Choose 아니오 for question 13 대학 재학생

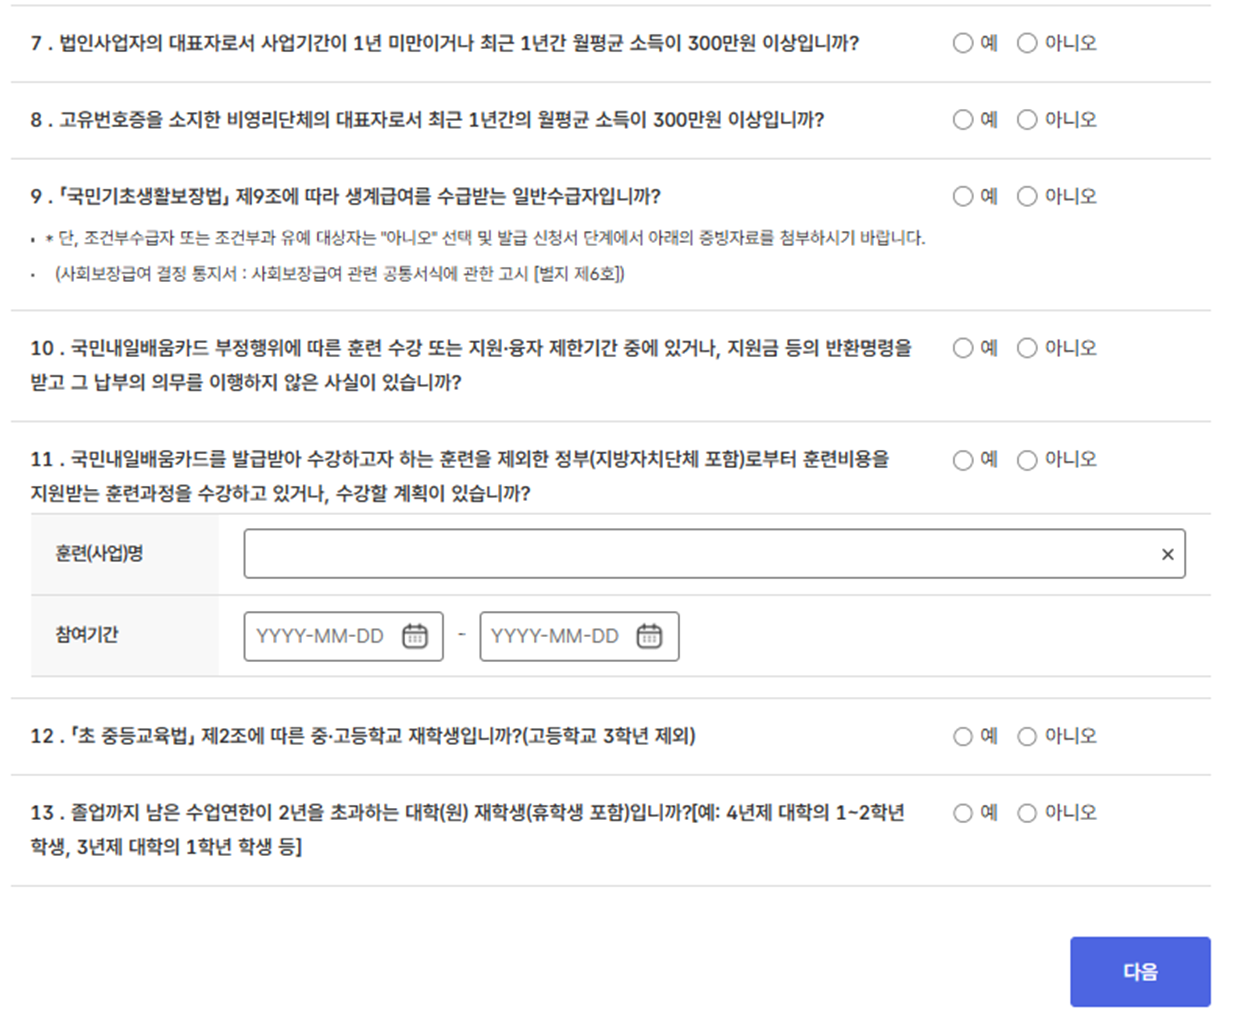point(1027,813)
